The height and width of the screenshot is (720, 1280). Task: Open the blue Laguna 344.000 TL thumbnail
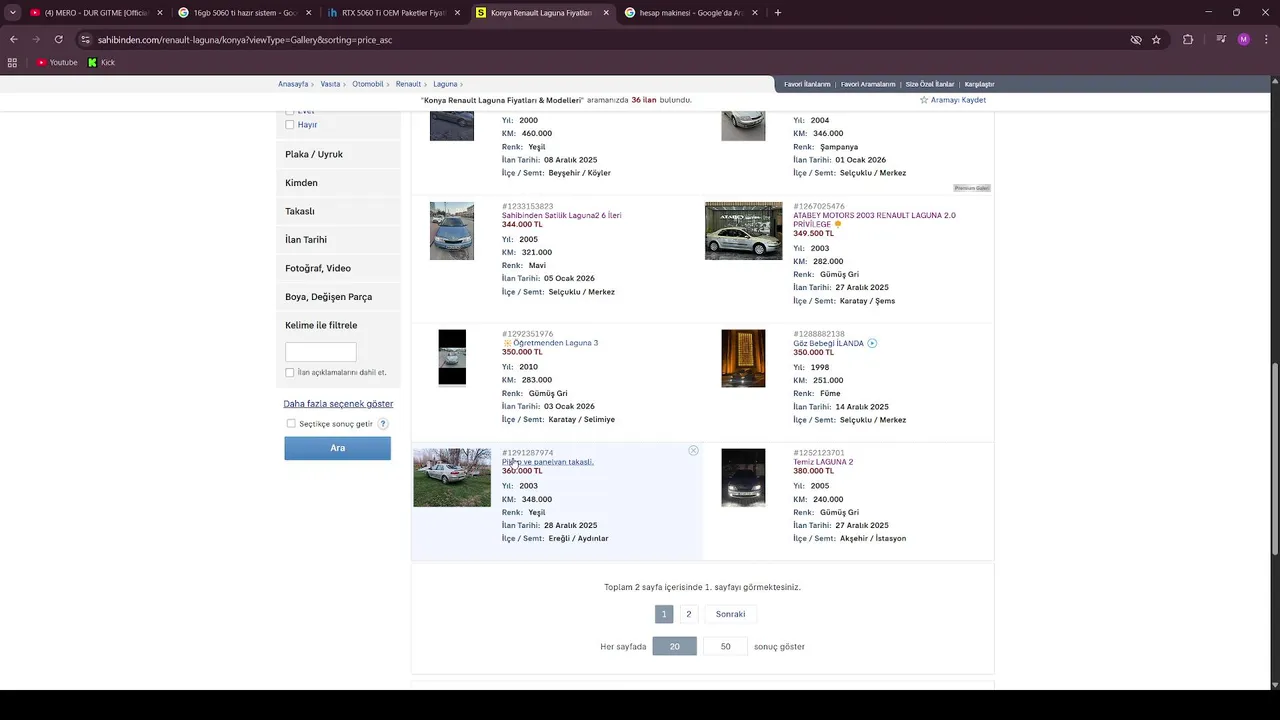(x=452, y=231)
